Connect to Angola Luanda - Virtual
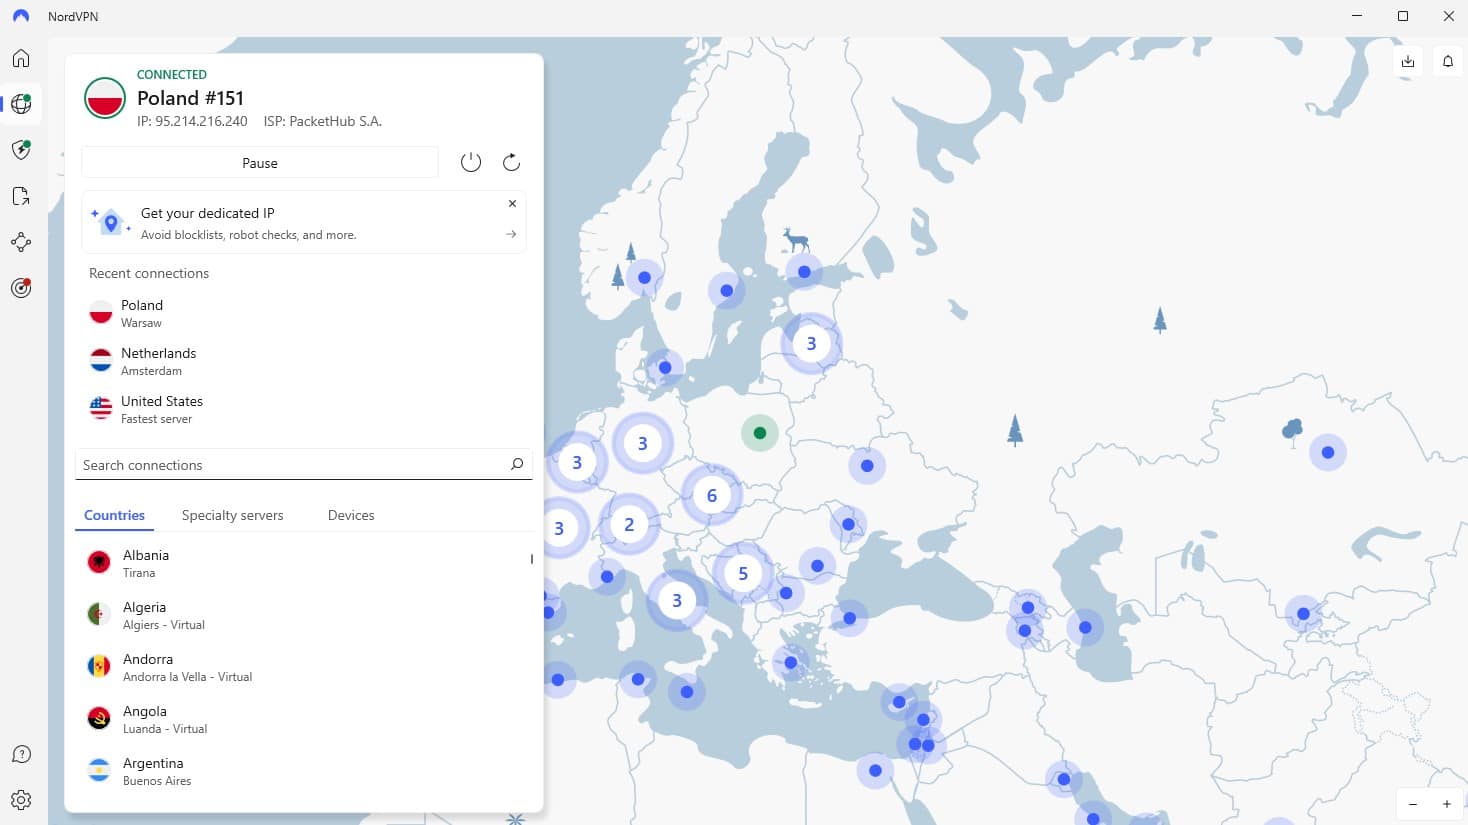 304,719
